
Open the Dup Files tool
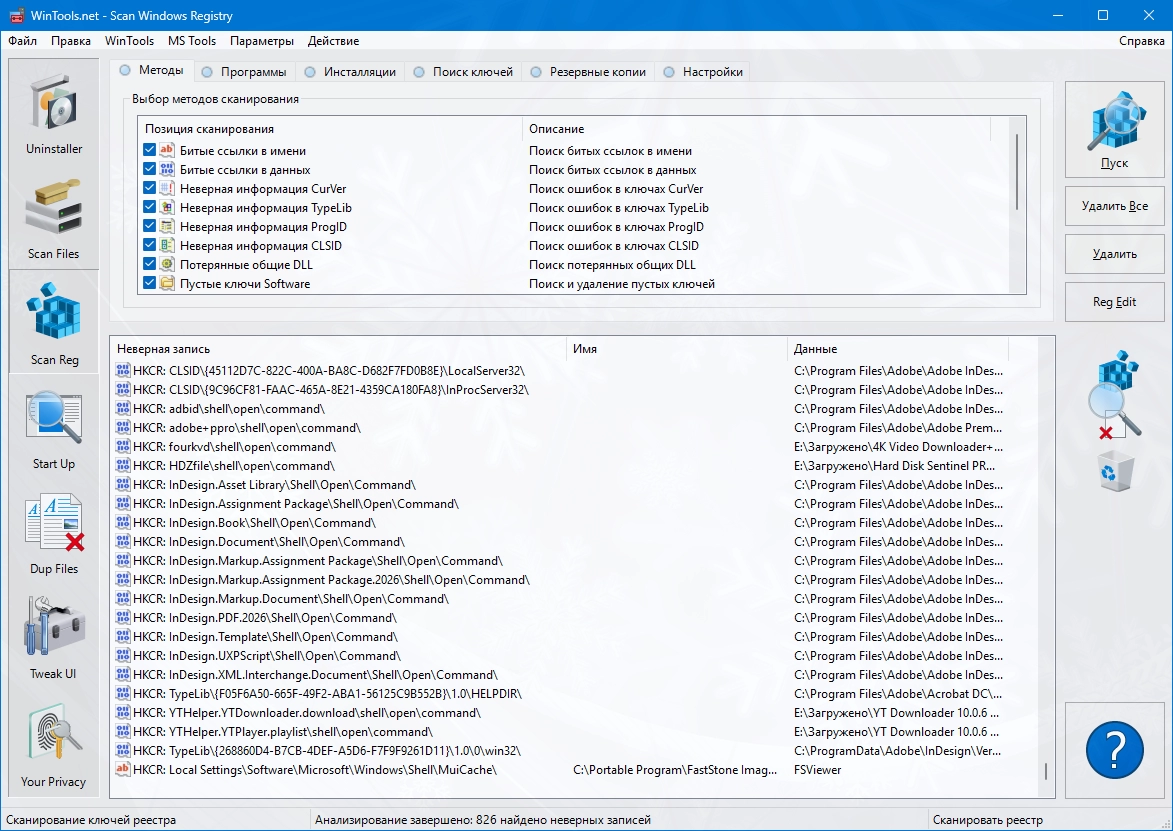54,532
